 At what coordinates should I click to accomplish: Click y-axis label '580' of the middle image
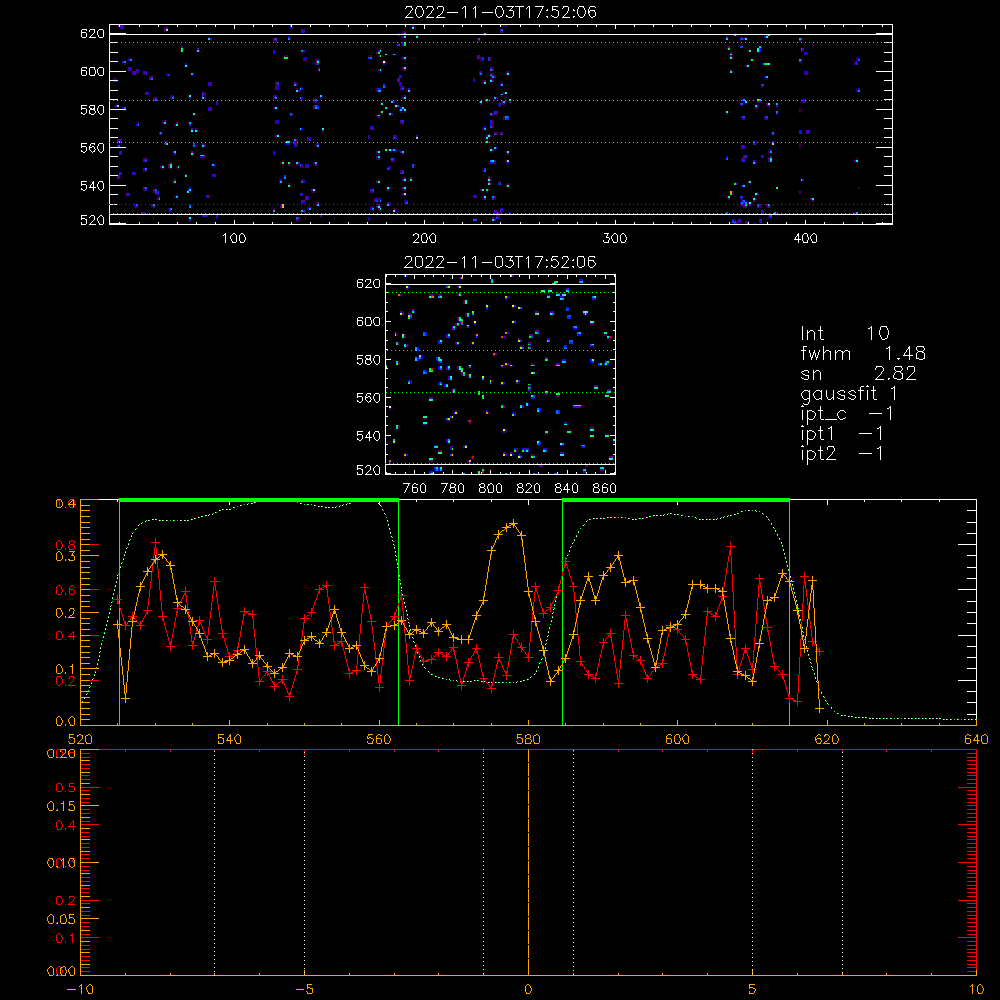(368, 360)
